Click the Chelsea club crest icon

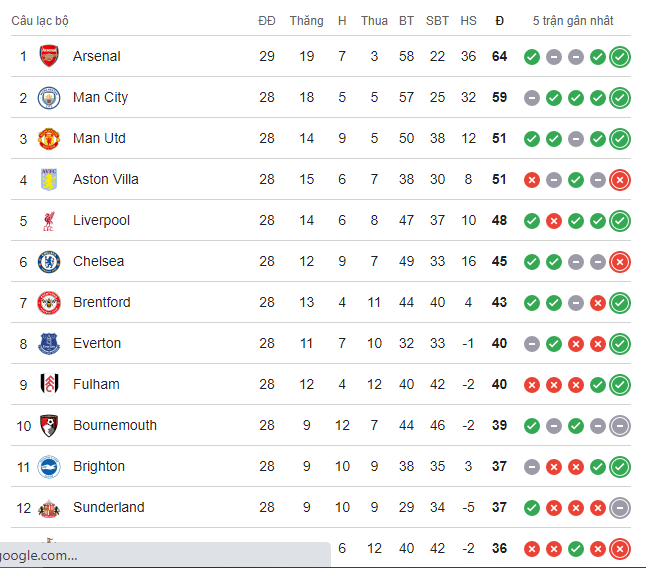pyautogui.click(x=49, y=262)
